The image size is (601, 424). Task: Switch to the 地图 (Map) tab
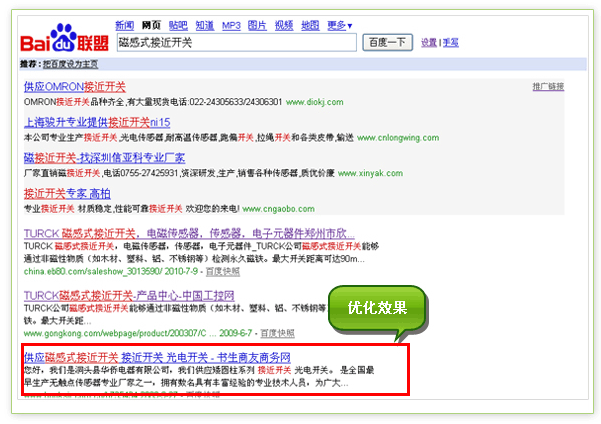311,24
